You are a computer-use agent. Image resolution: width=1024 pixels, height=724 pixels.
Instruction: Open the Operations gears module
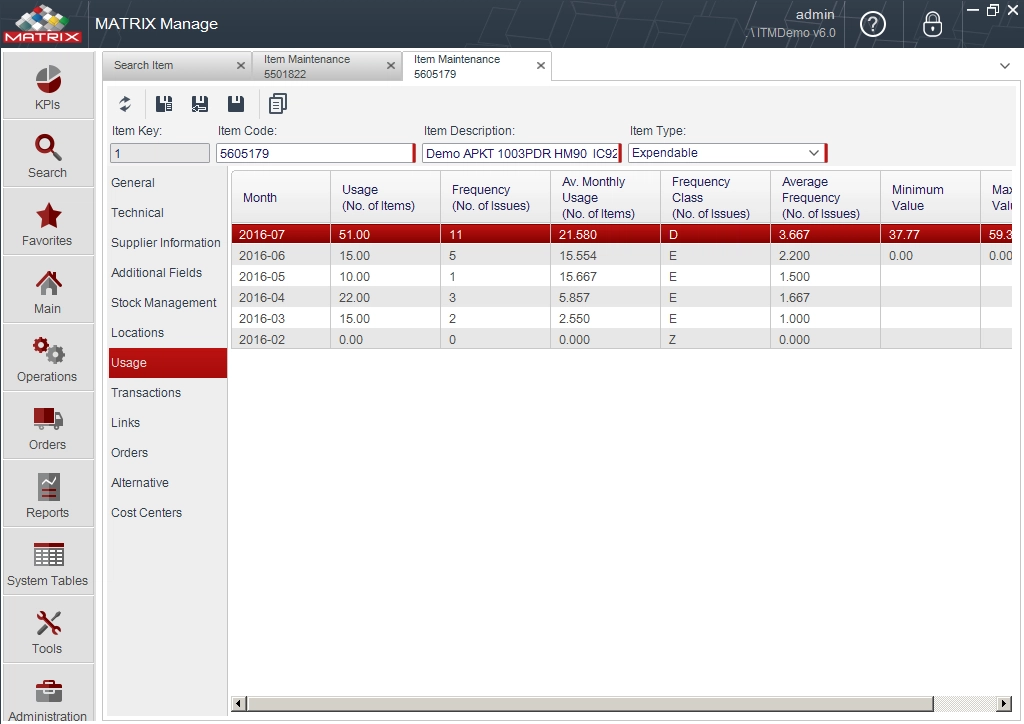point(48,358)
